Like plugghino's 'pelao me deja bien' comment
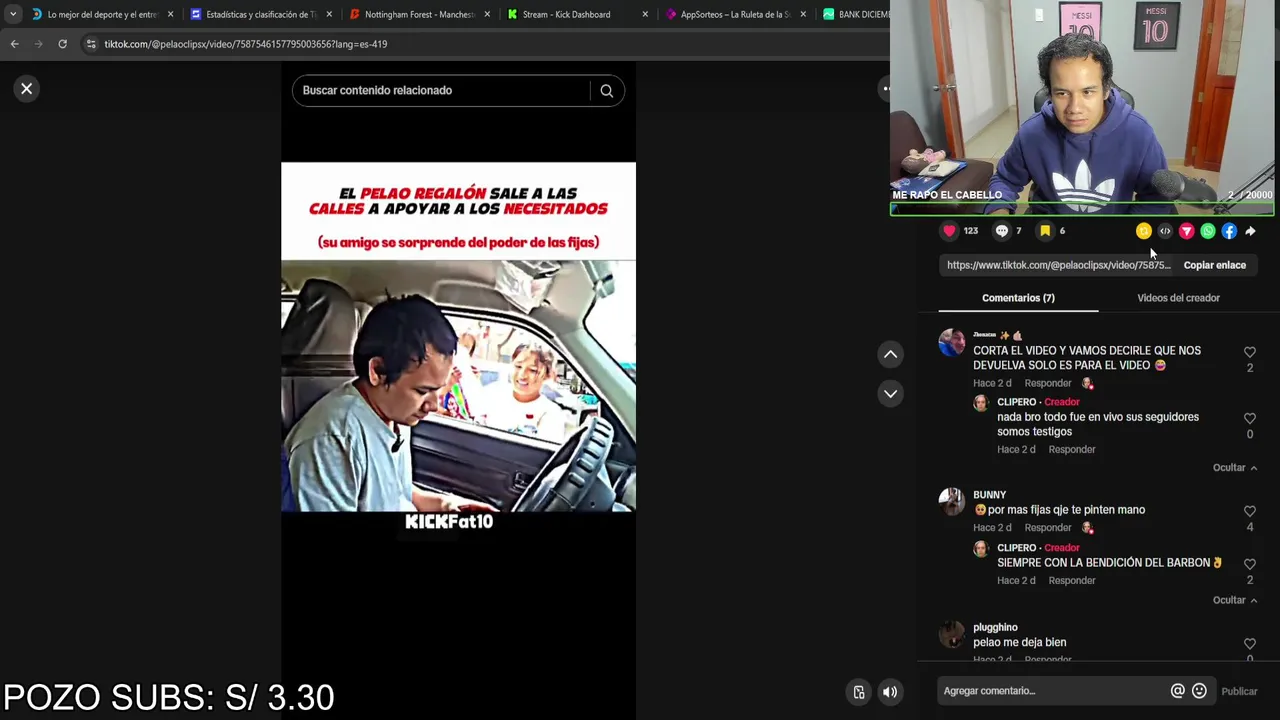The image size is (1280, 720). [1249, 644]
